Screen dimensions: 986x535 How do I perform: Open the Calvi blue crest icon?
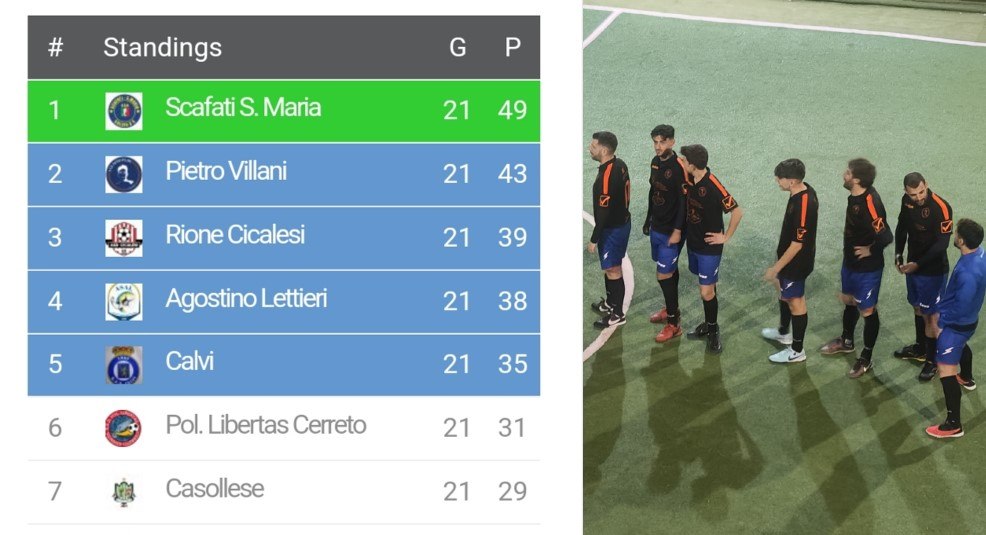click(123, 365)
